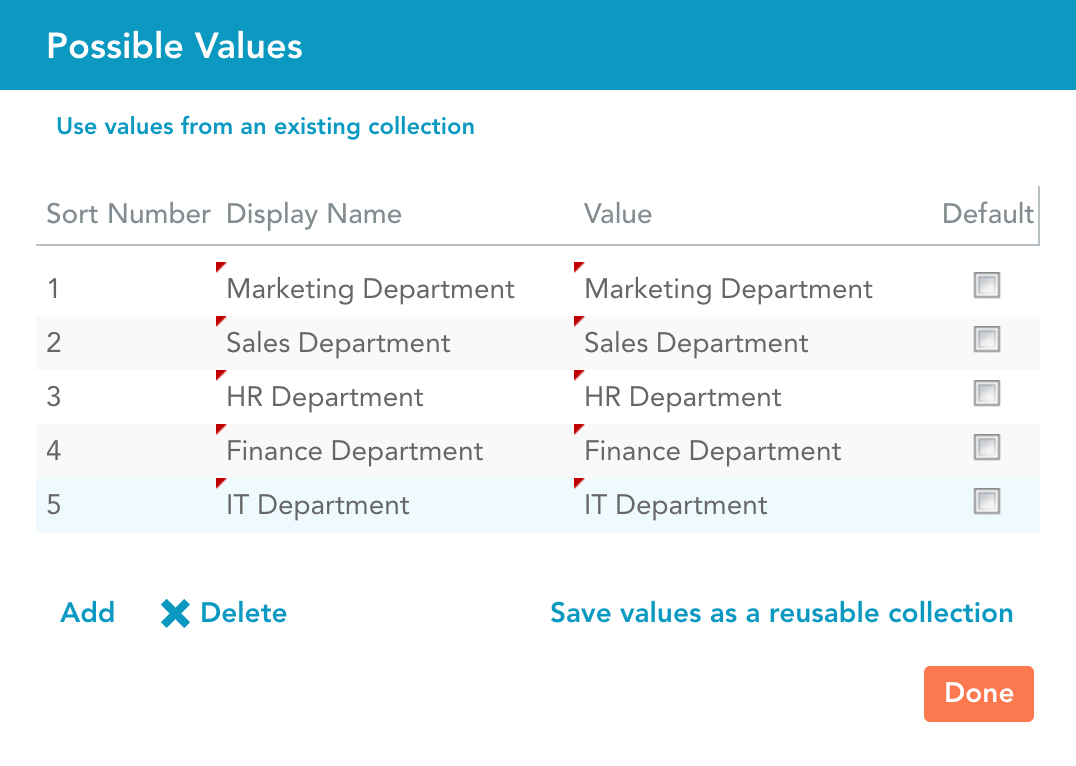Edit the HR Department value cell
Viewport: 1076px width, 766px height.
pos(753,397)
